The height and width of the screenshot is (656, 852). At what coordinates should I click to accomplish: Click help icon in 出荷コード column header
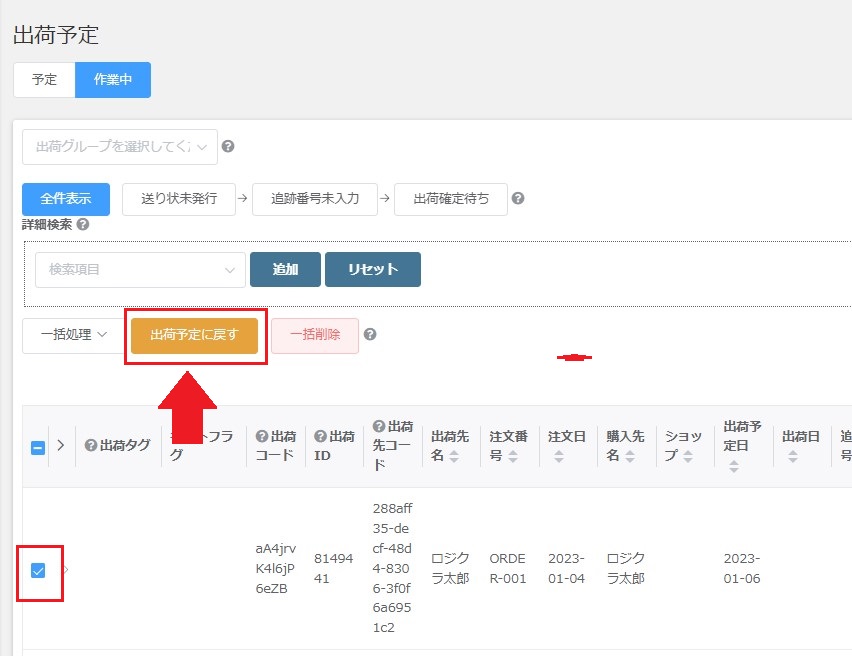pos(262,436)
